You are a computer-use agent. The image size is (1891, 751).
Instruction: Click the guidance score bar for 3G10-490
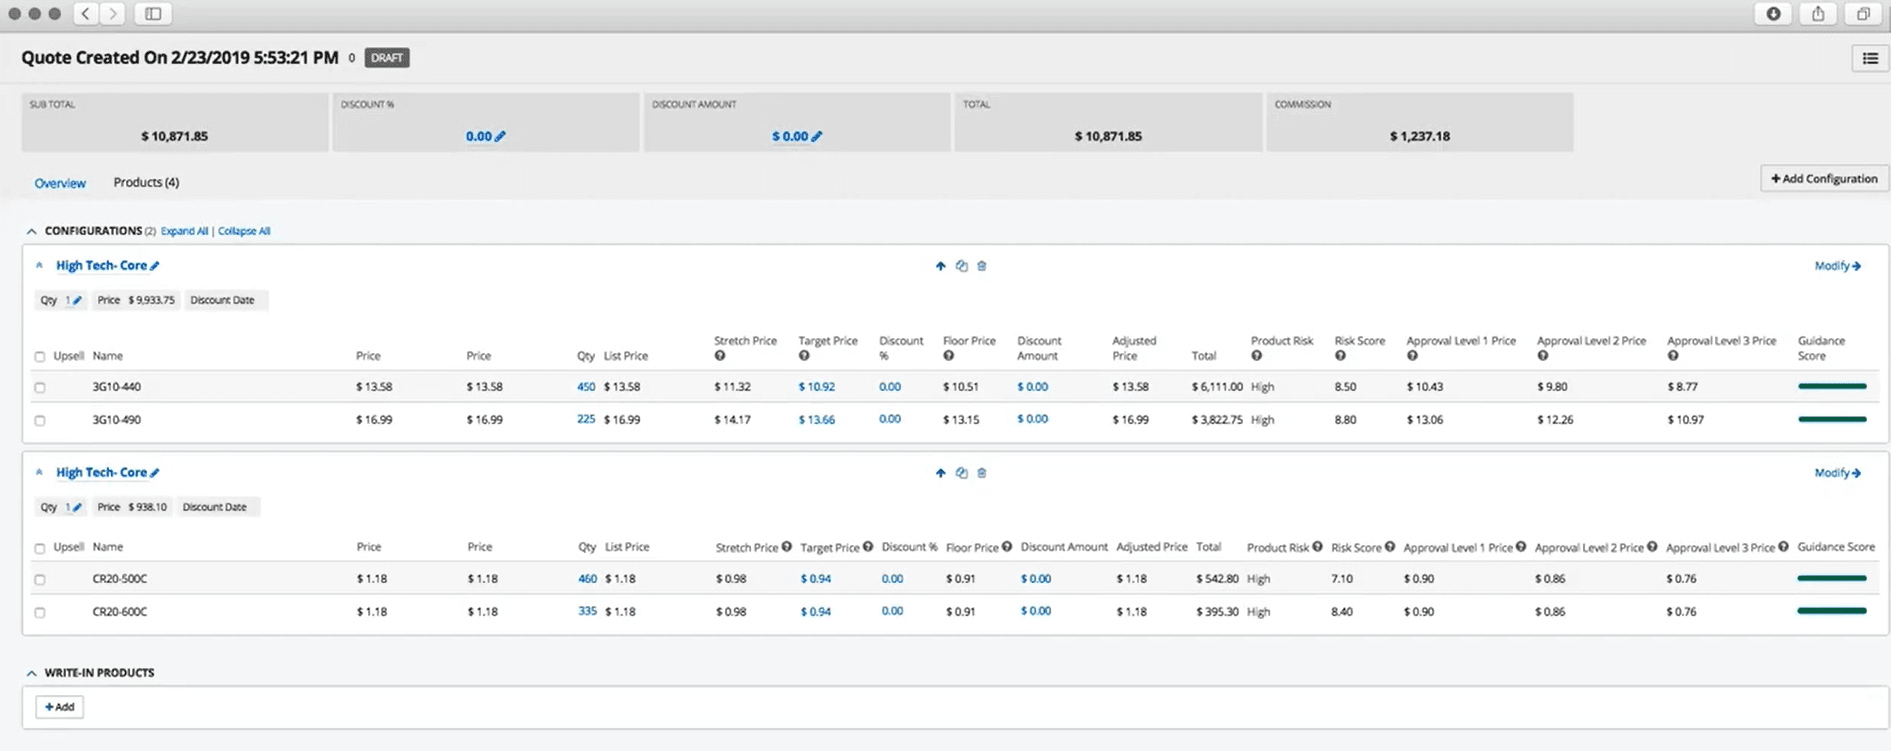coord(1832,420)
